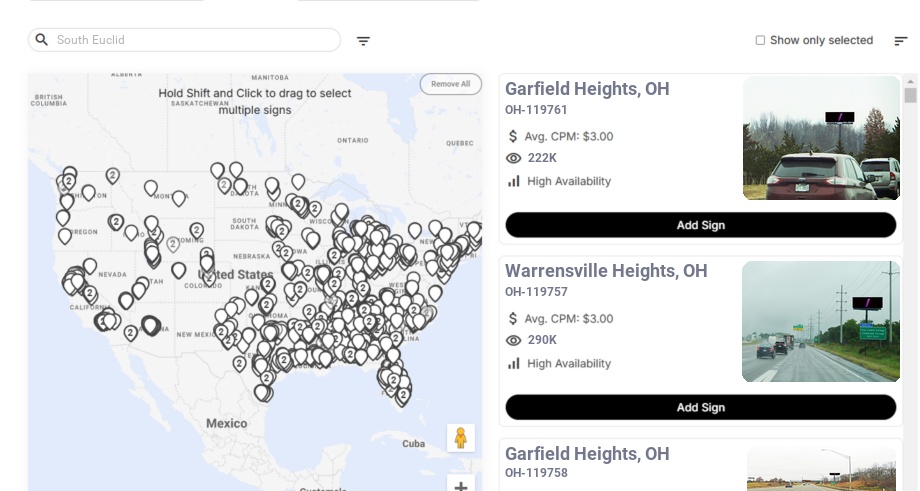Click the search magnifier icon

42,40
